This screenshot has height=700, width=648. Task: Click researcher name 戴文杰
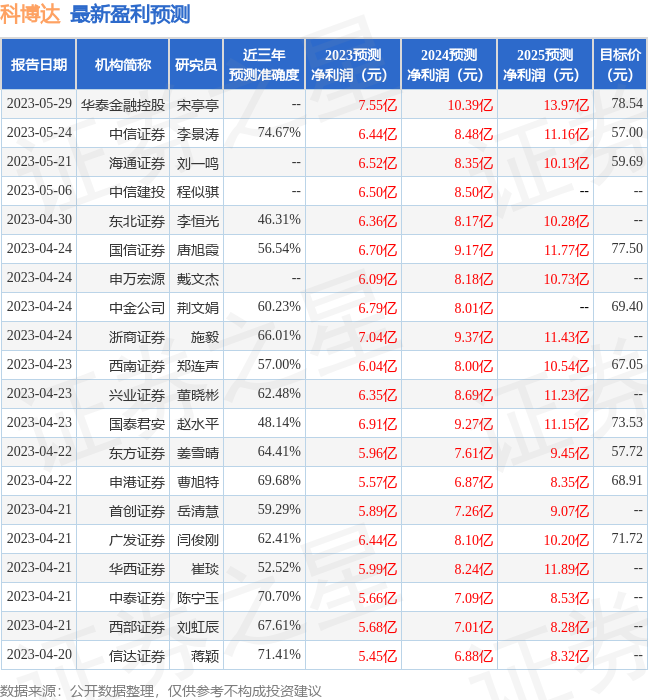[x=198, y=279]
